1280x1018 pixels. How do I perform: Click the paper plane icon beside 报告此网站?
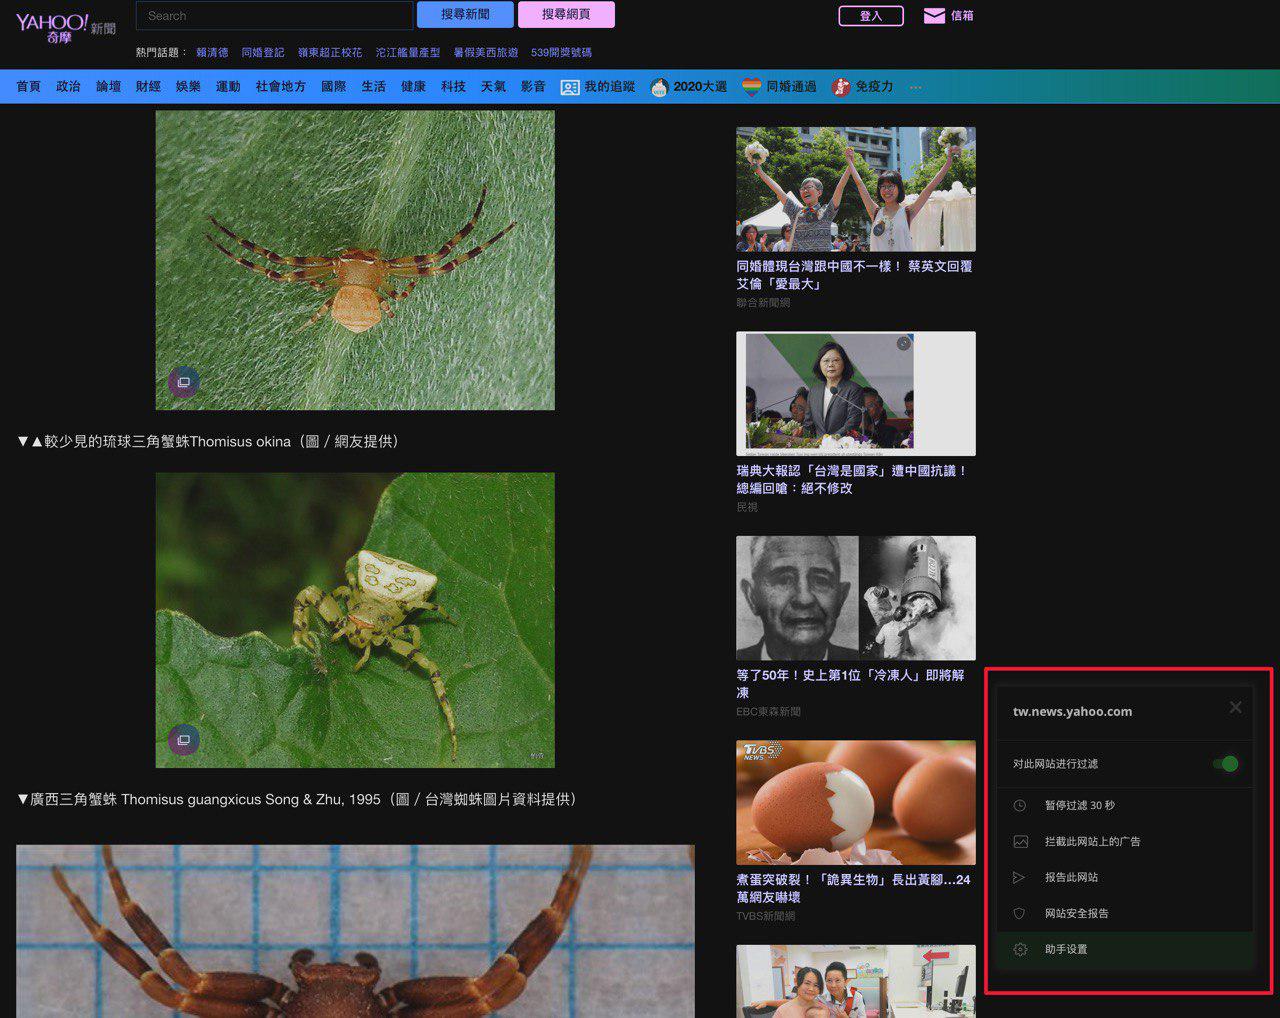point(1019,877)
